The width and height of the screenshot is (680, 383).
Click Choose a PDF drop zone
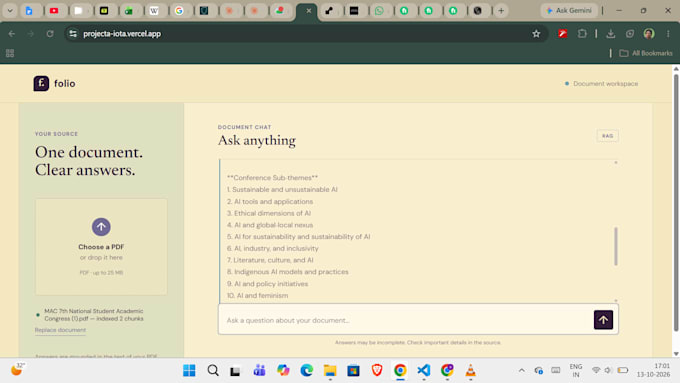[x=101, y=247]
